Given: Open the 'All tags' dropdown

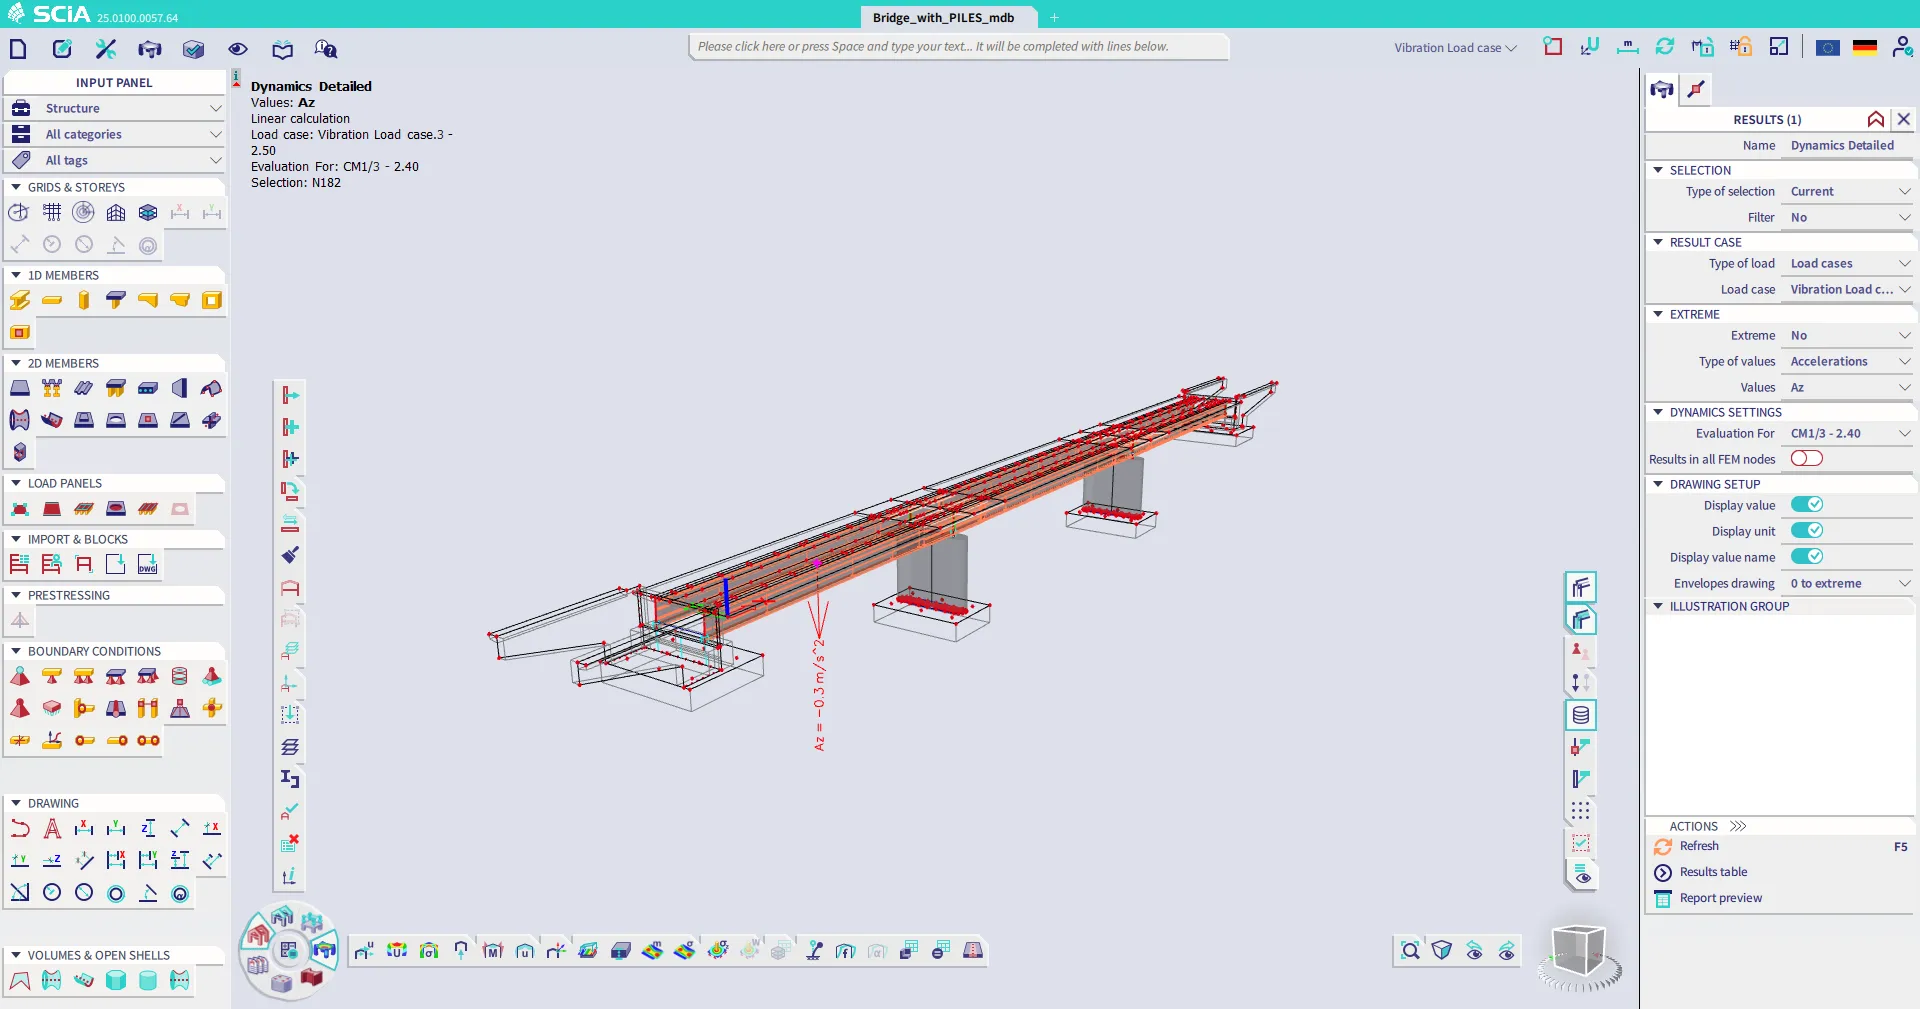Looking at the screenshot, I should click(x=115, y=160).
